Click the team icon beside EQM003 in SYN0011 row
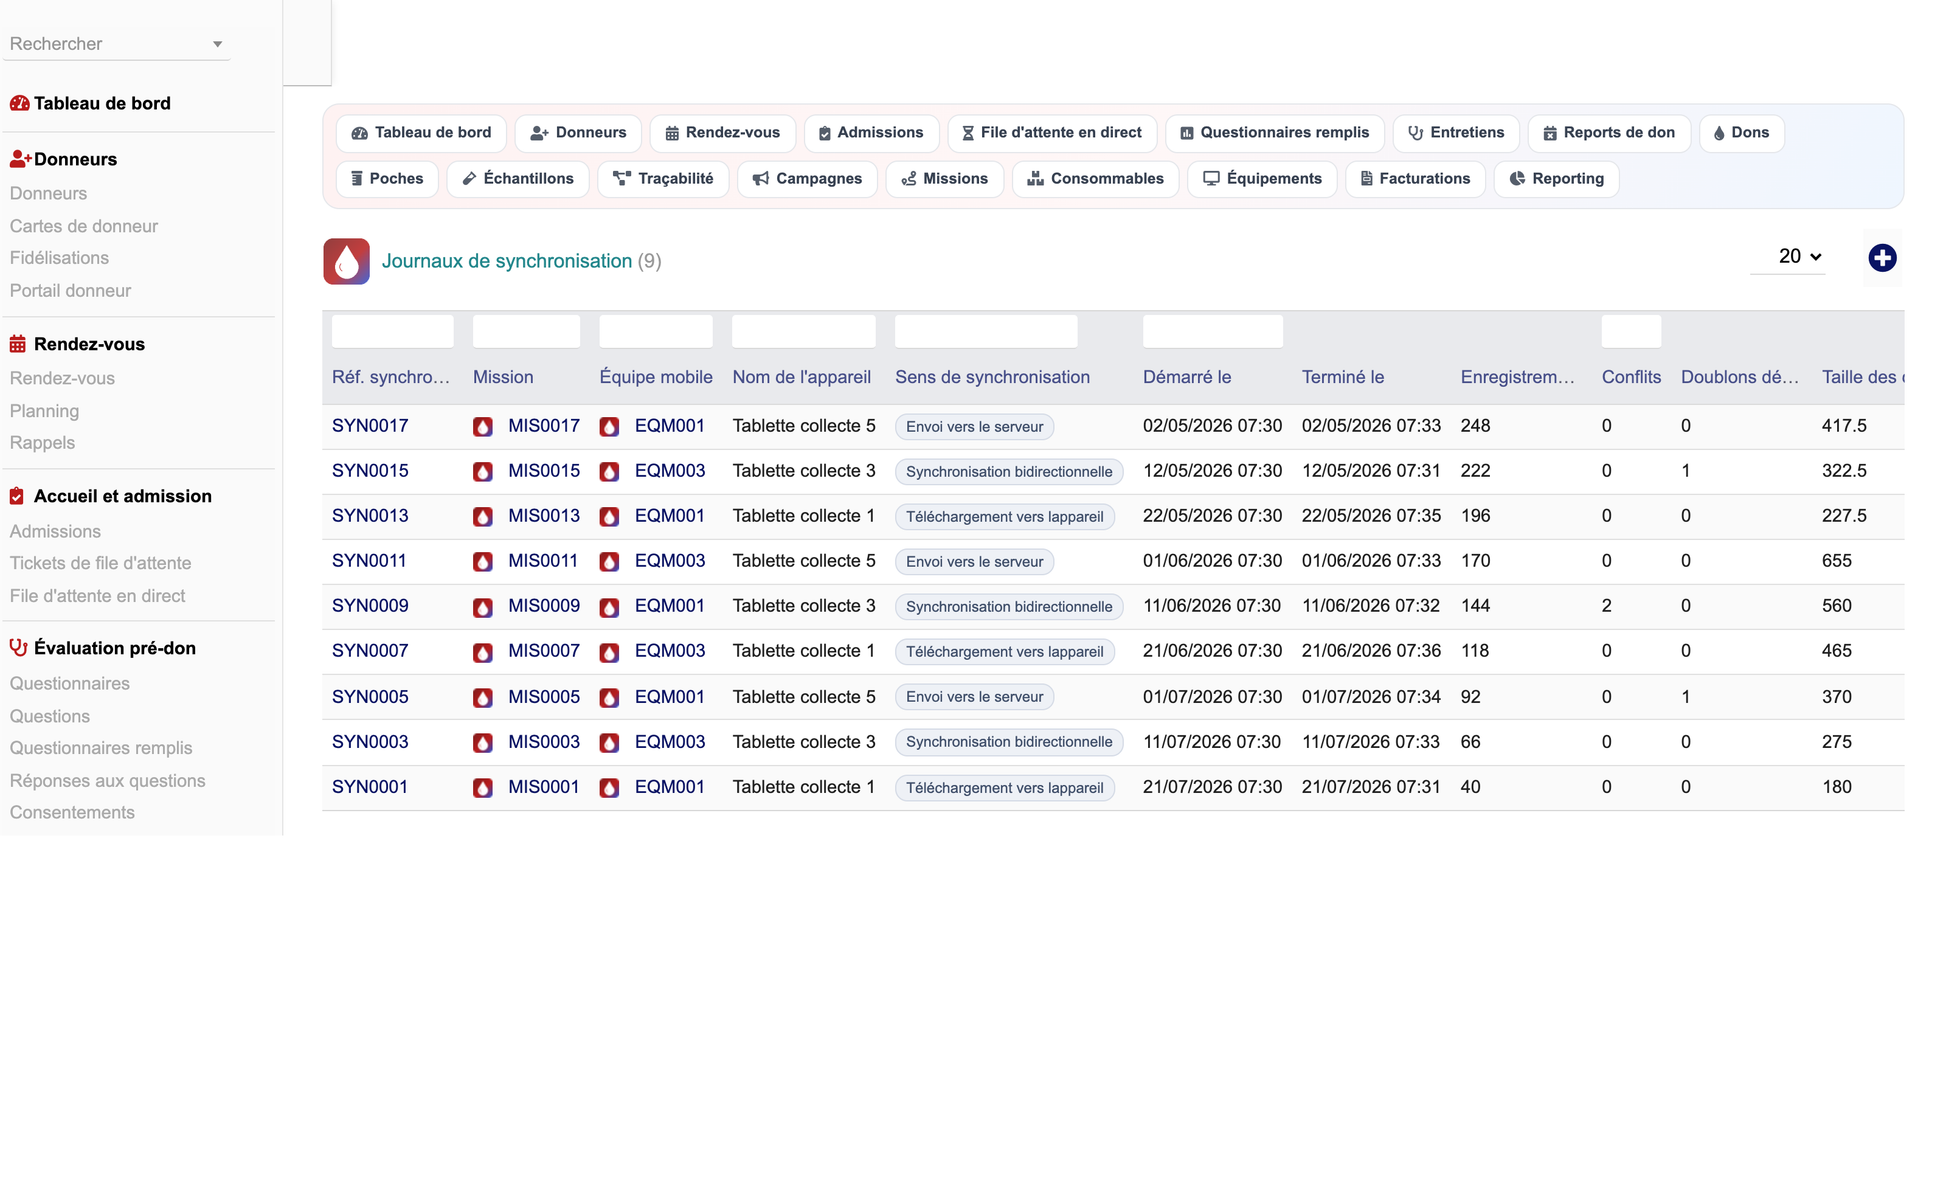The height and width of the screenshot is (1204, 1946). click(x=609, y=562)
